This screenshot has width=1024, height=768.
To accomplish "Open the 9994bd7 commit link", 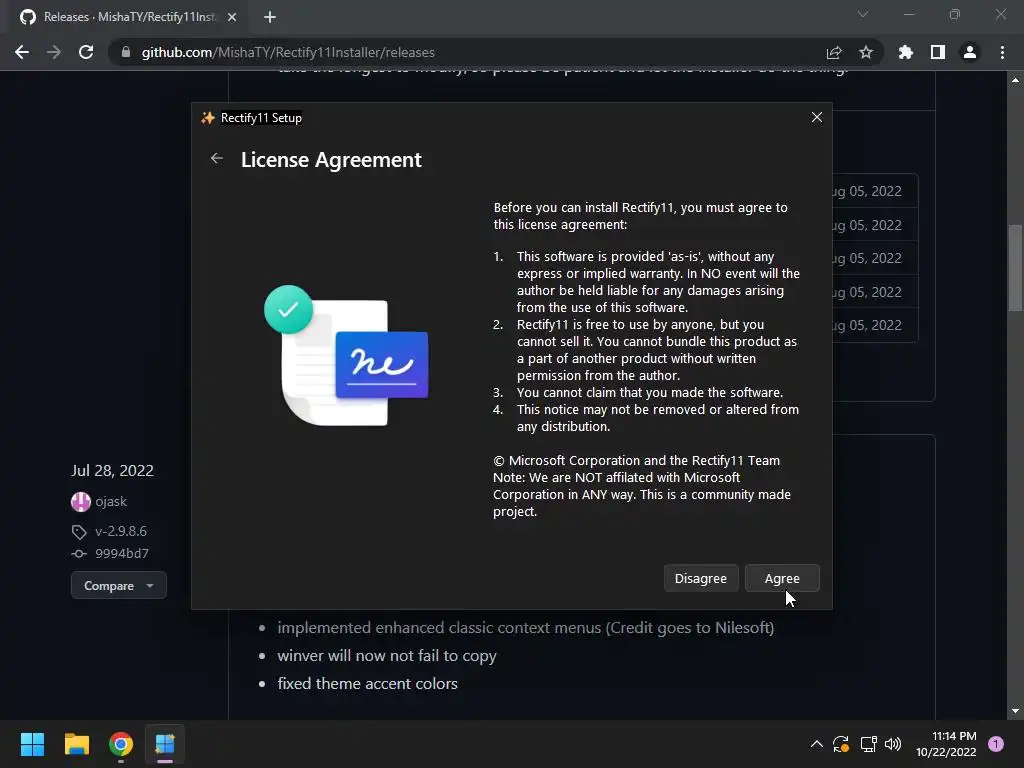I will [x=121, y=553].
